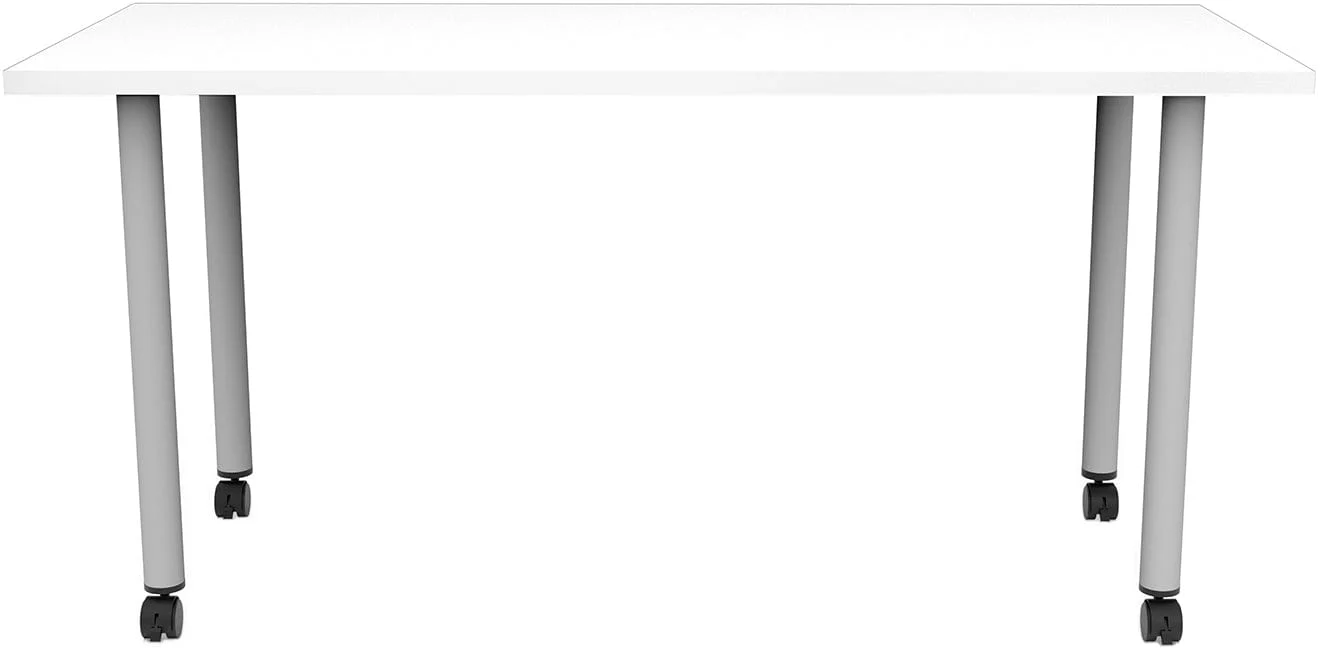The width and height of the screenshot is (1320, 648).
Task: Select the front-left gray table leg
Action: 150,340
